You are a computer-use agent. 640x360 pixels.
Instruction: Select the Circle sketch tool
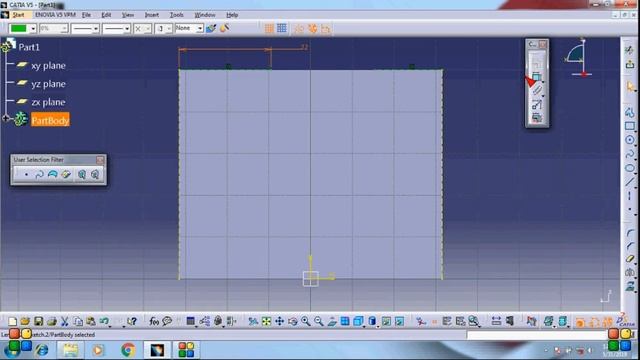tap(629, 140)
